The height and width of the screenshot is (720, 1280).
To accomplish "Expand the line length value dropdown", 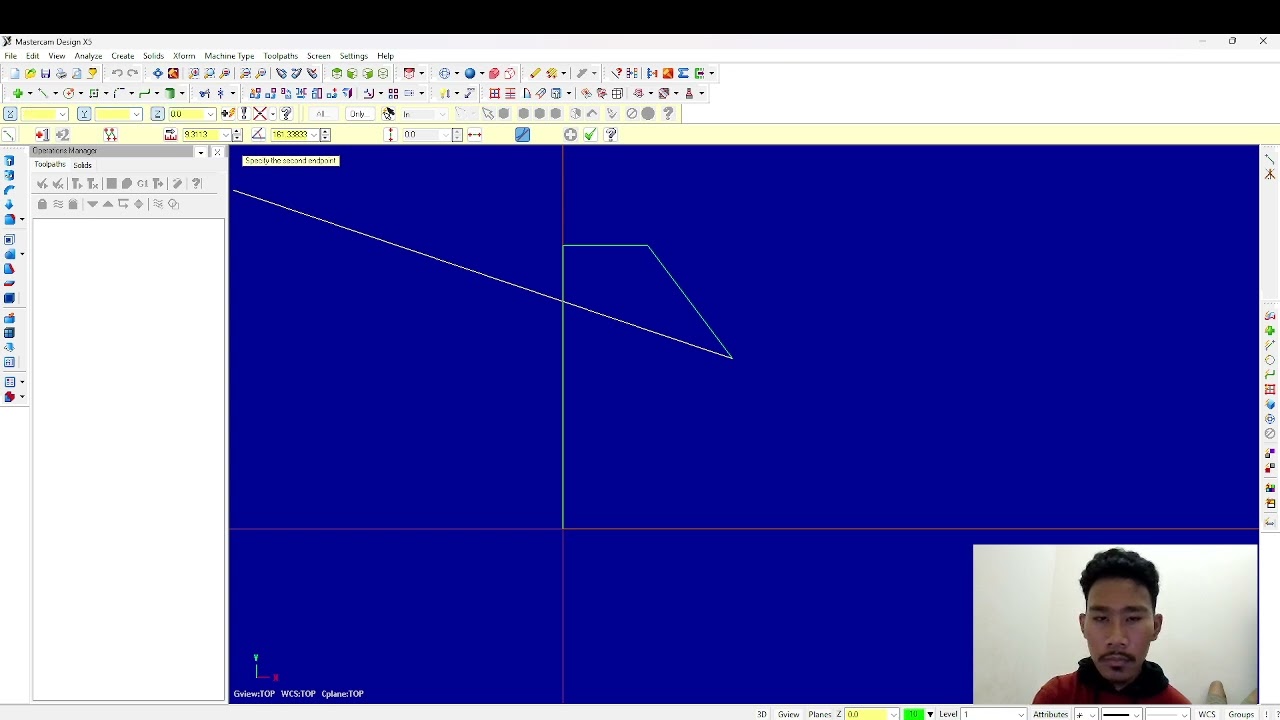I will pyautogui.click(x=225, y=135).
